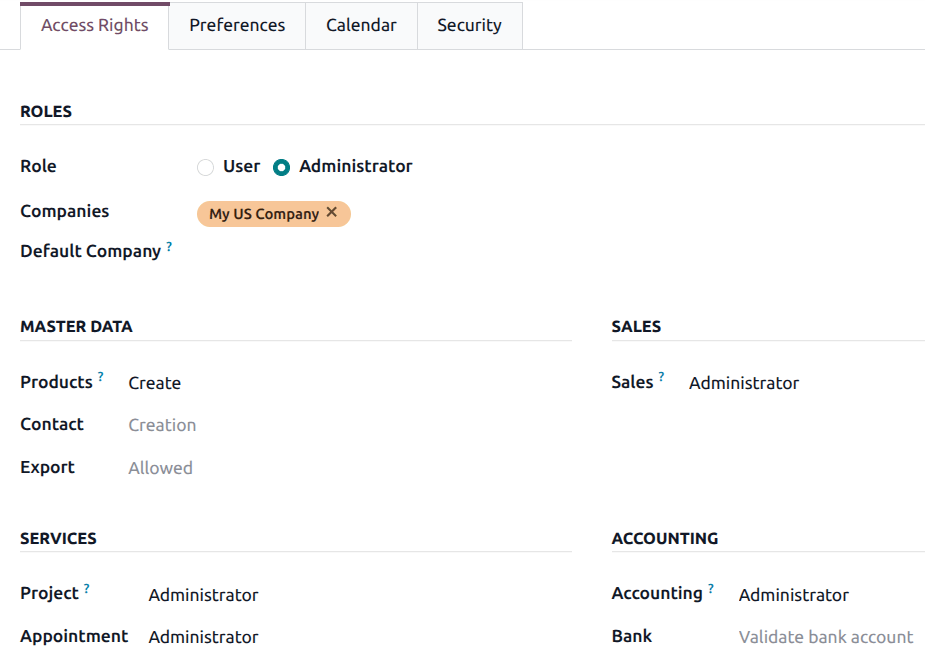Click the ROLES section heading

46,112
